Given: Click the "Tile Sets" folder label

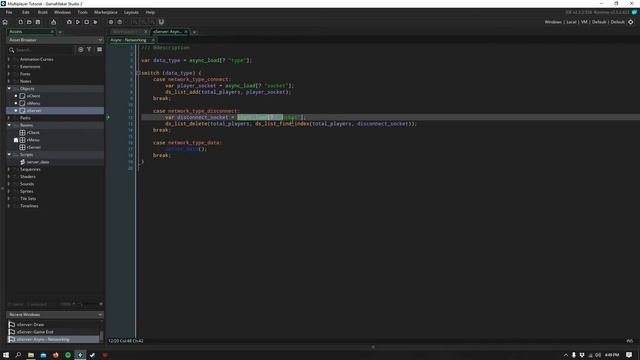Looking at the screenshot, I should [x=28, y=199].
